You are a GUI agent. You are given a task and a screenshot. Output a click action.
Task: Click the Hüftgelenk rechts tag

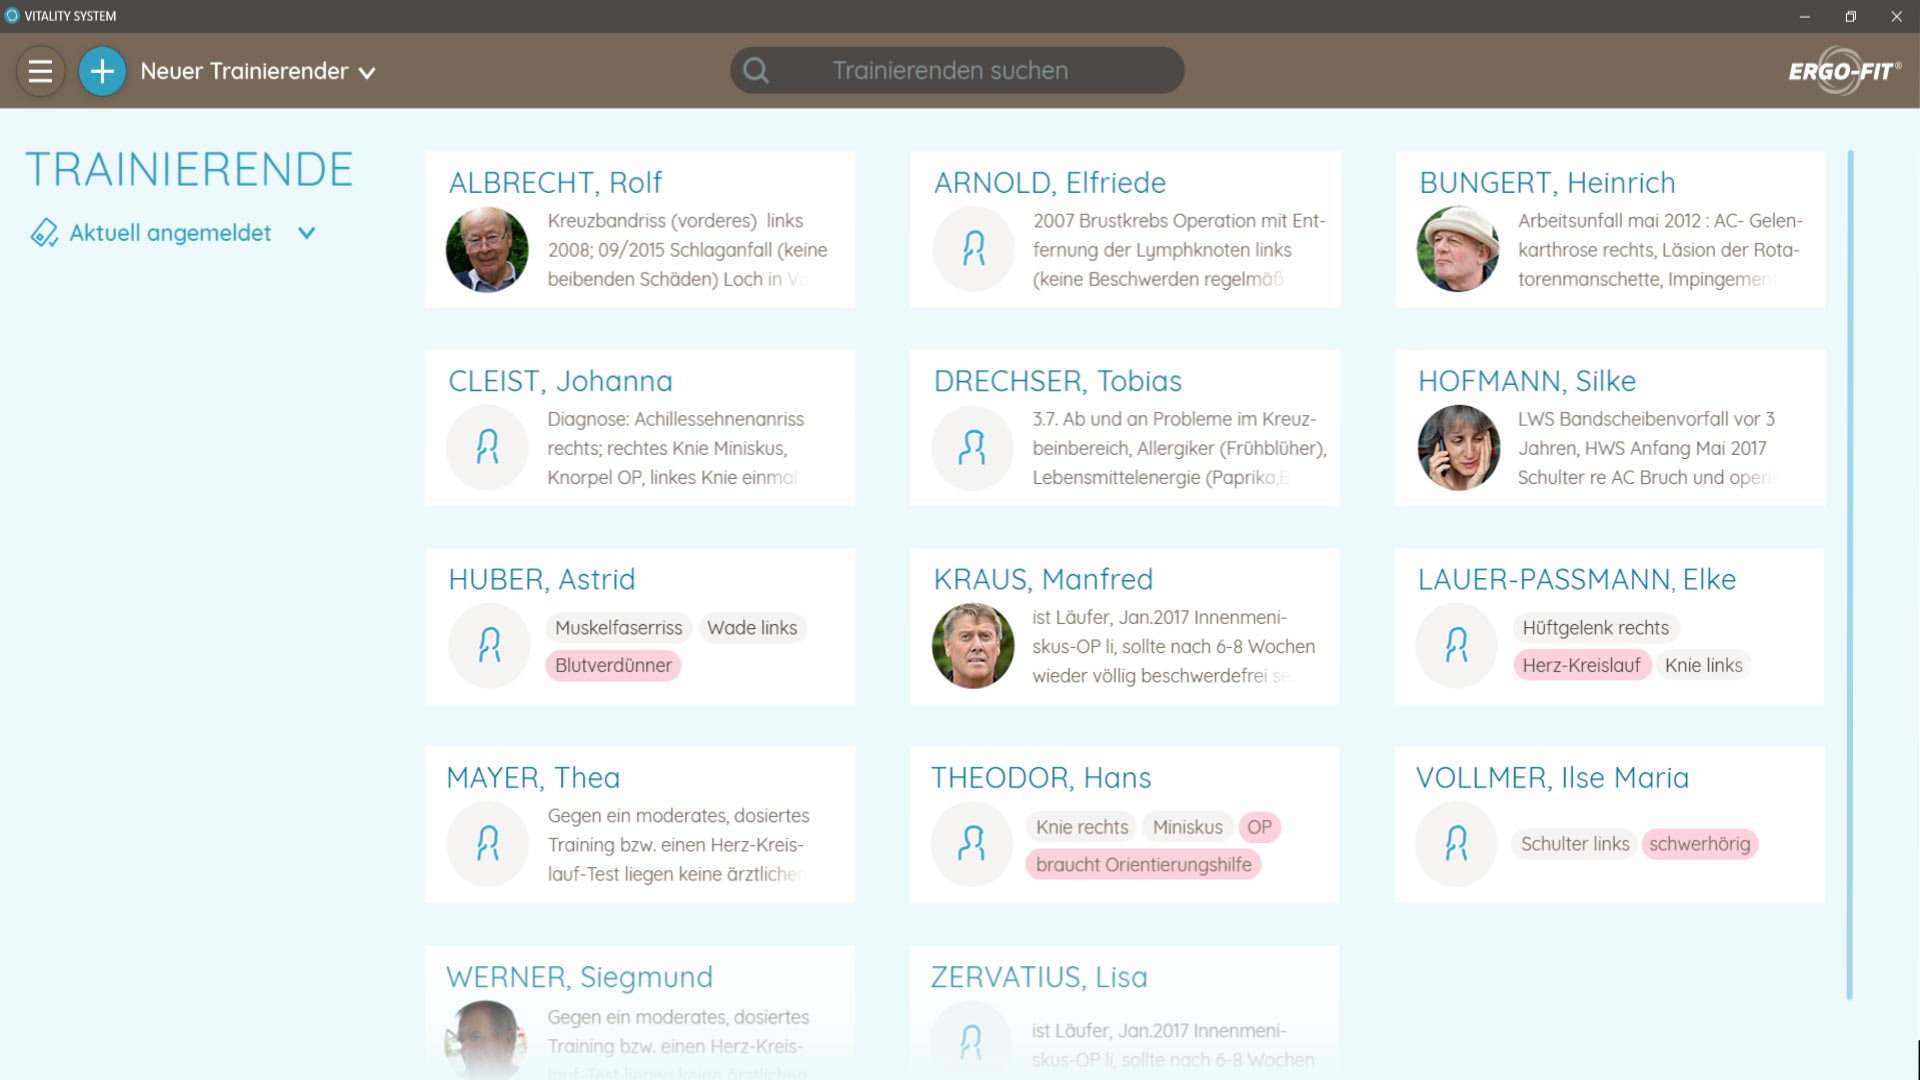tap(1595, 628)
